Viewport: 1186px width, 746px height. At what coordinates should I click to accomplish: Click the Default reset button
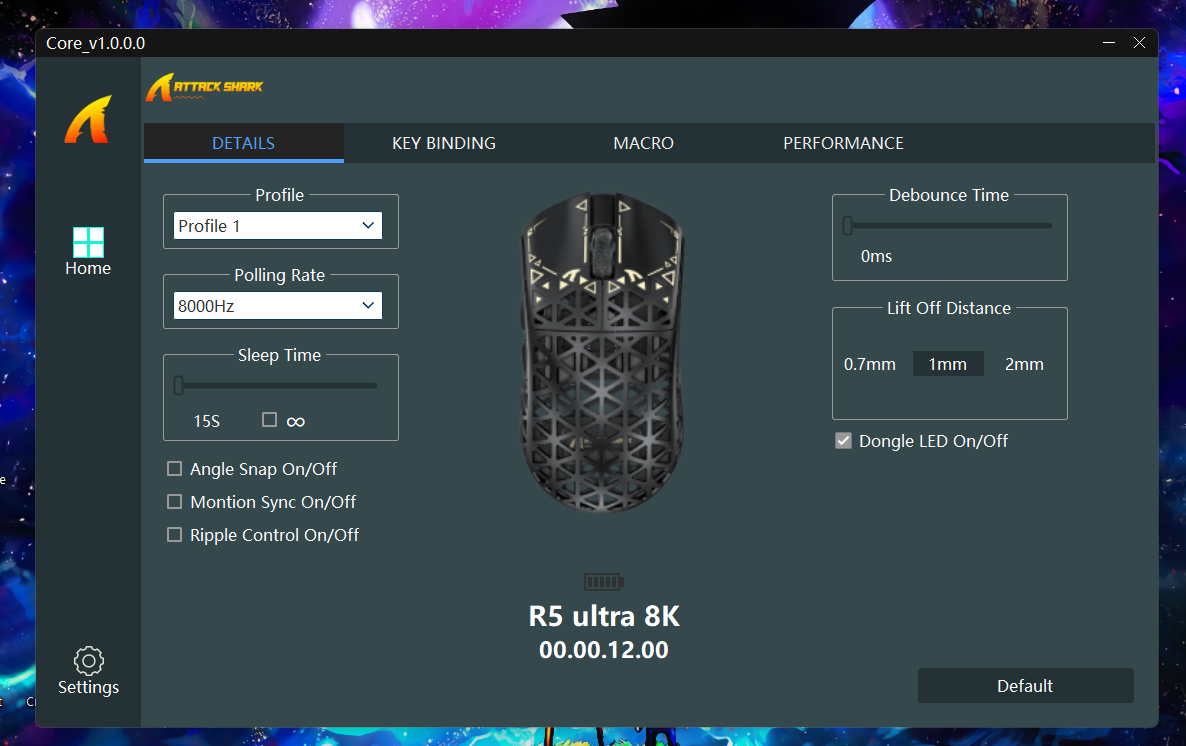[1026, 685]
